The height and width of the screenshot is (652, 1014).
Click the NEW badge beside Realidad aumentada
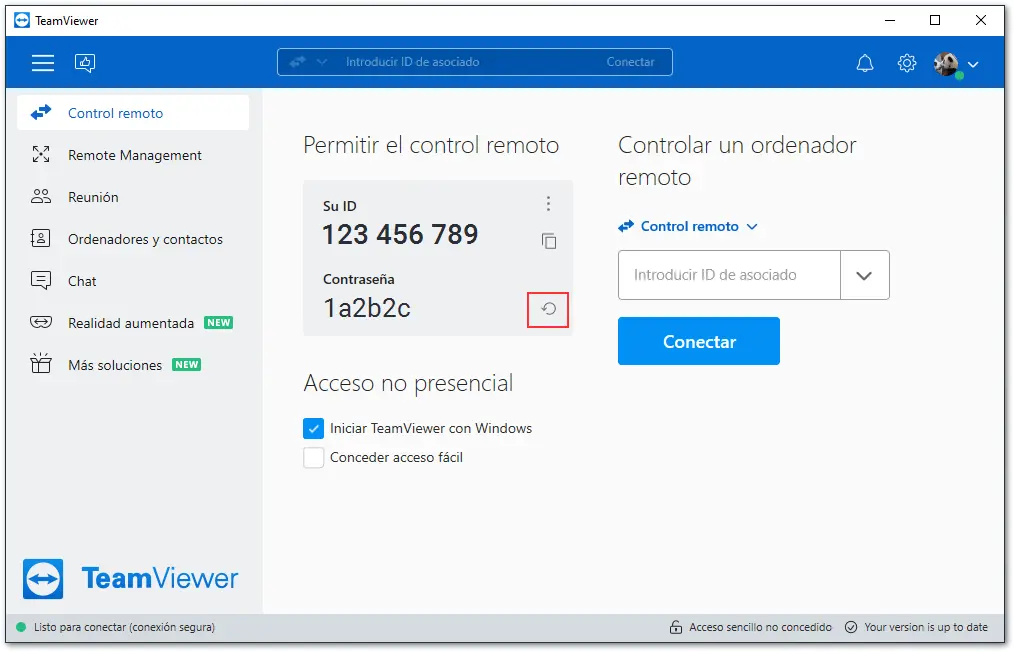pyautogui.click(x=219, y=322)
